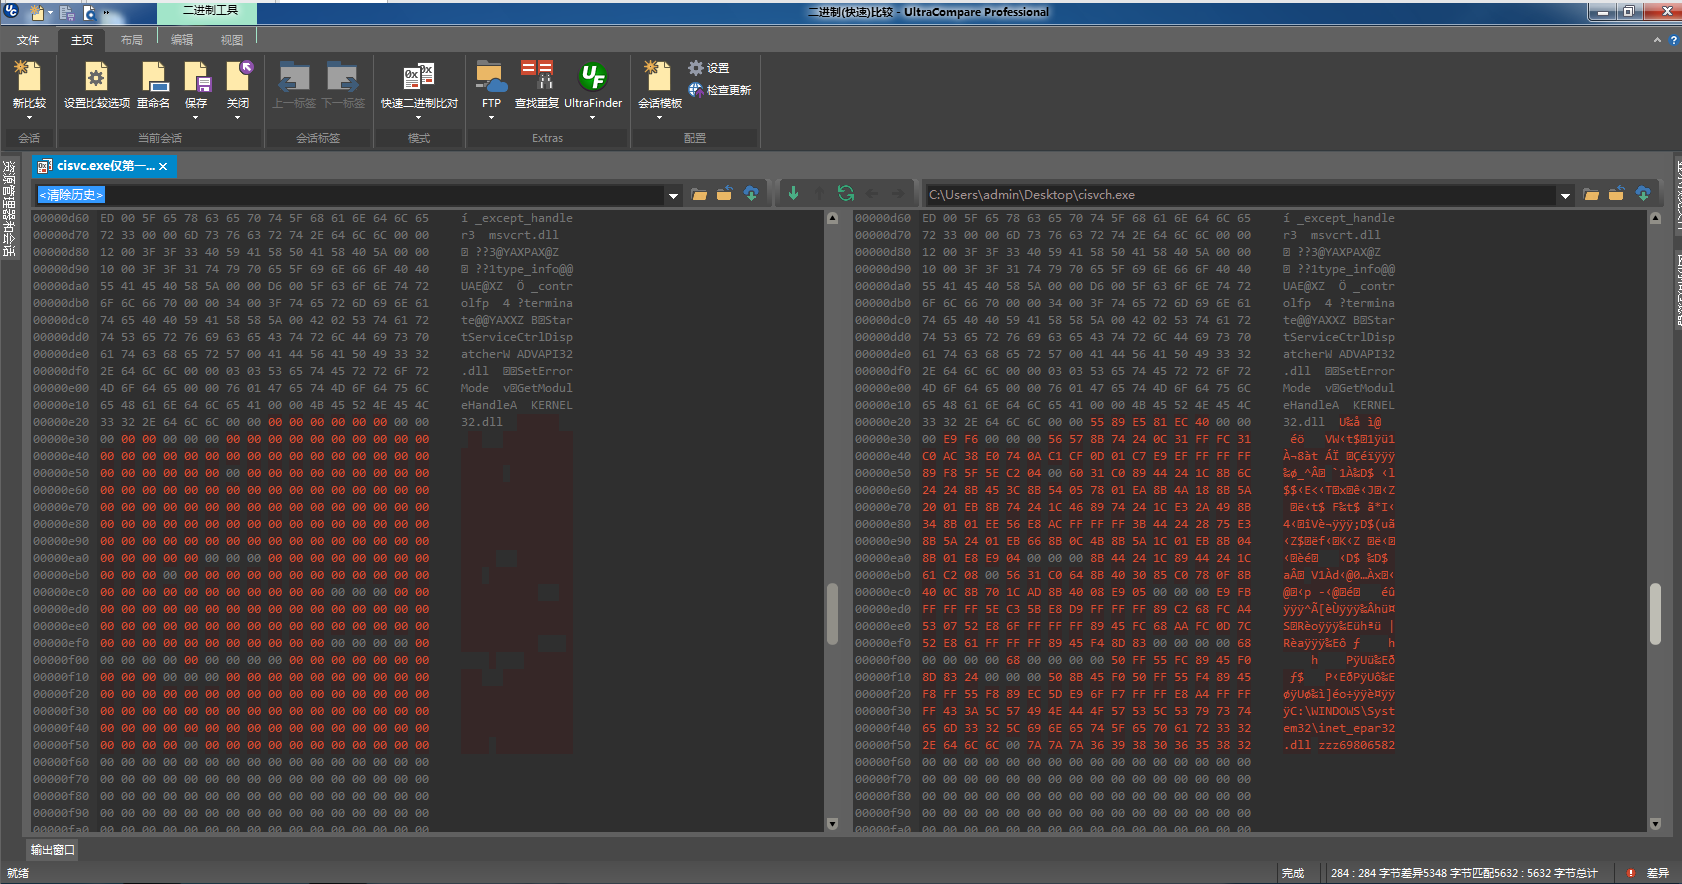Expand the FTP dropdown arrow
1682x884 pixels.
coord(491,118)
